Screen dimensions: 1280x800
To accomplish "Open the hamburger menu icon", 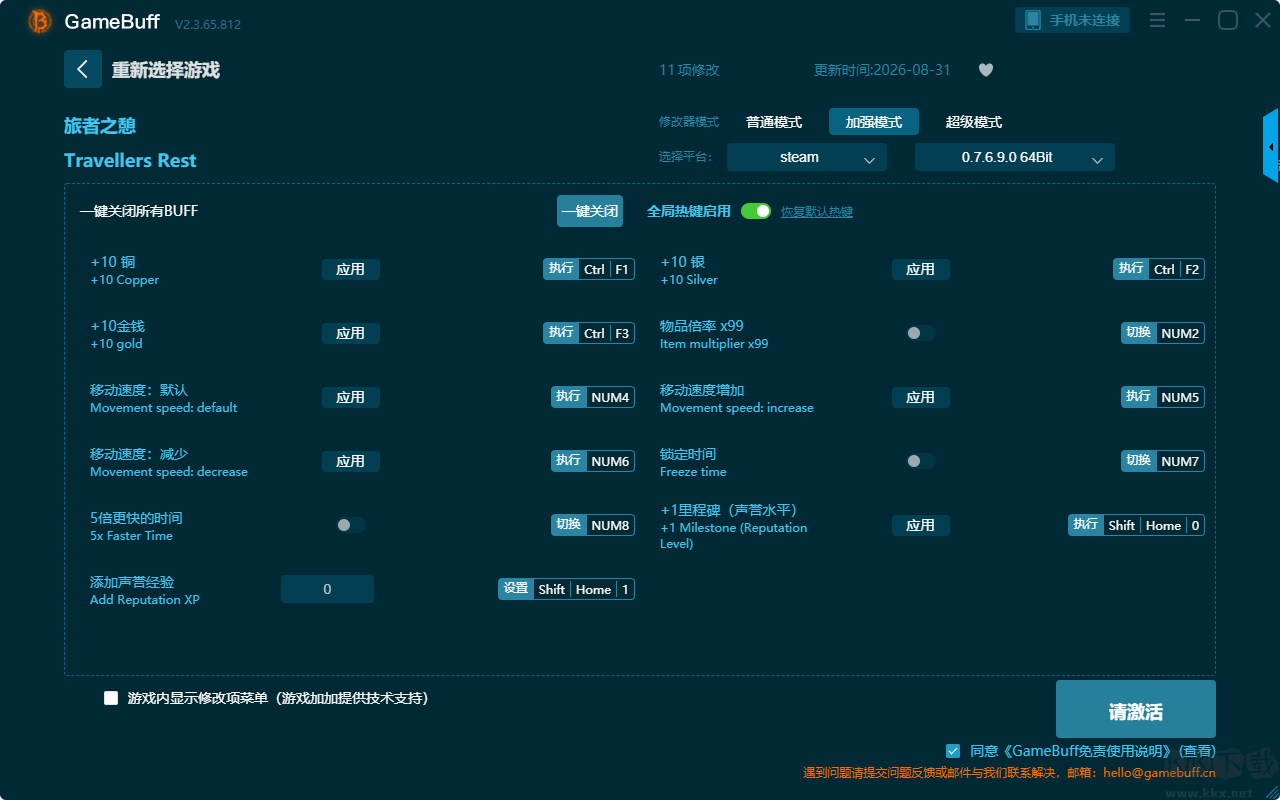I will [x=1157, y=20].
